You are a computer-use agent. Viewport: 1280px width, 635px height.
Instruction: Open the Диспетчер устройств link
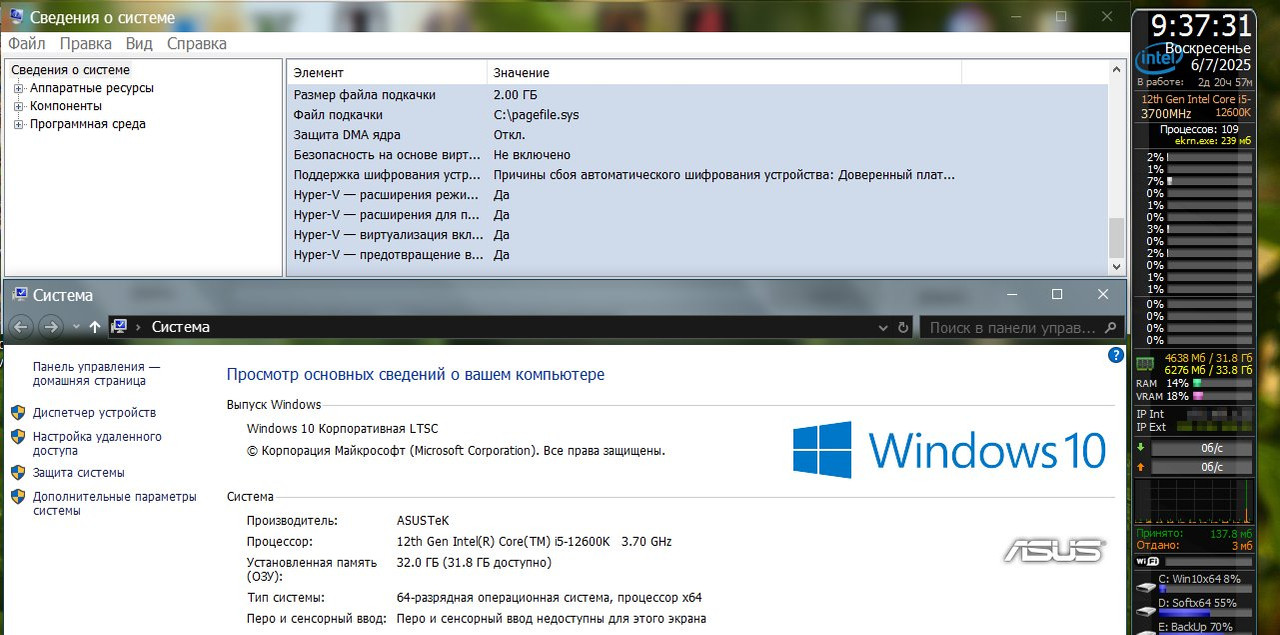point(94,412)
